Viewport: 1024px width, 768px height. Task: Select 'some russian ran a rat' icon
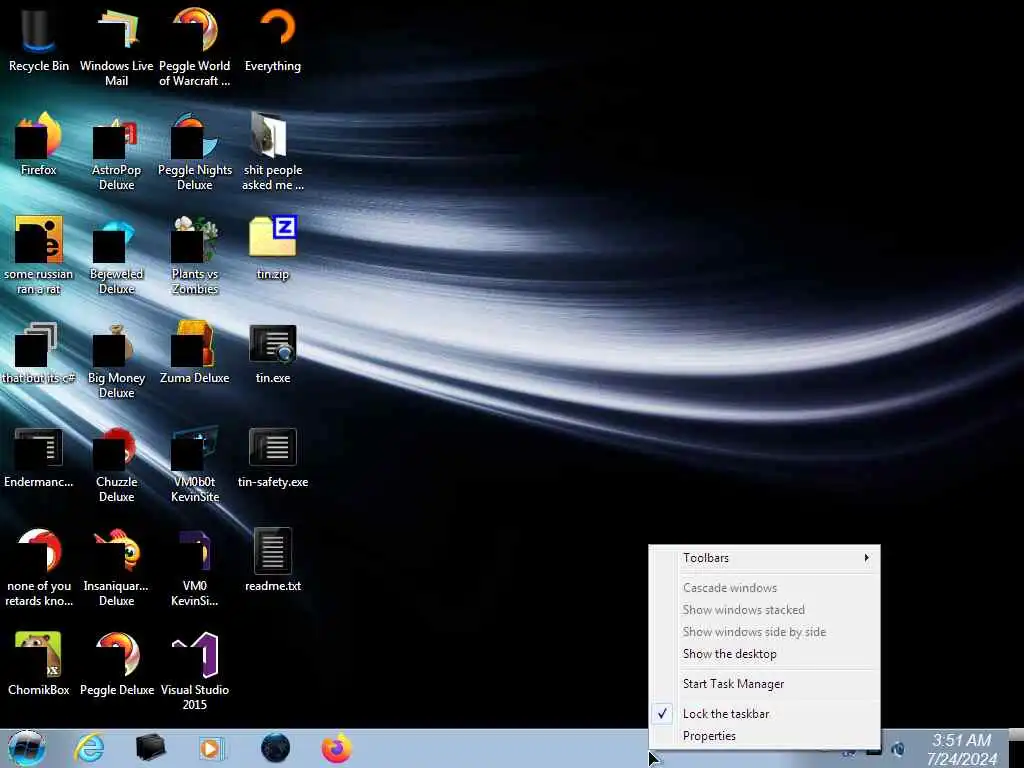[39, 255]
